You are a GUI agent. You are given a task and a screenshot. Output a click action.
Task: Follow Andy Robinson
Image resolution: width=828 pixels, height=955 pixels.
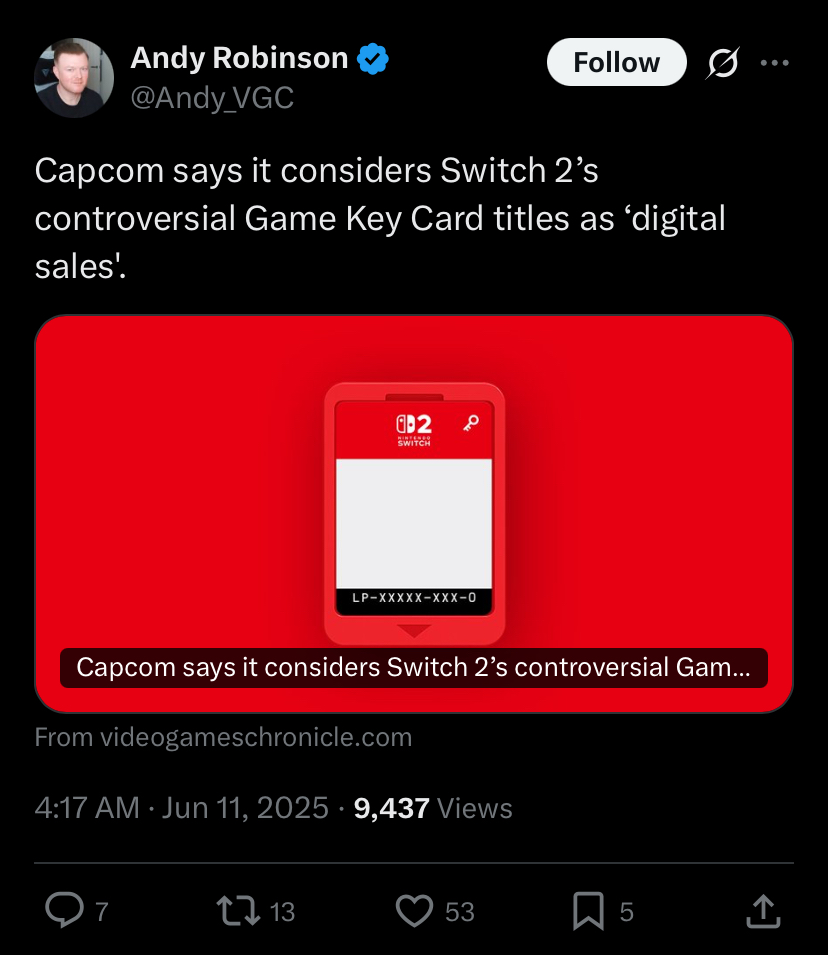[617, 62]
